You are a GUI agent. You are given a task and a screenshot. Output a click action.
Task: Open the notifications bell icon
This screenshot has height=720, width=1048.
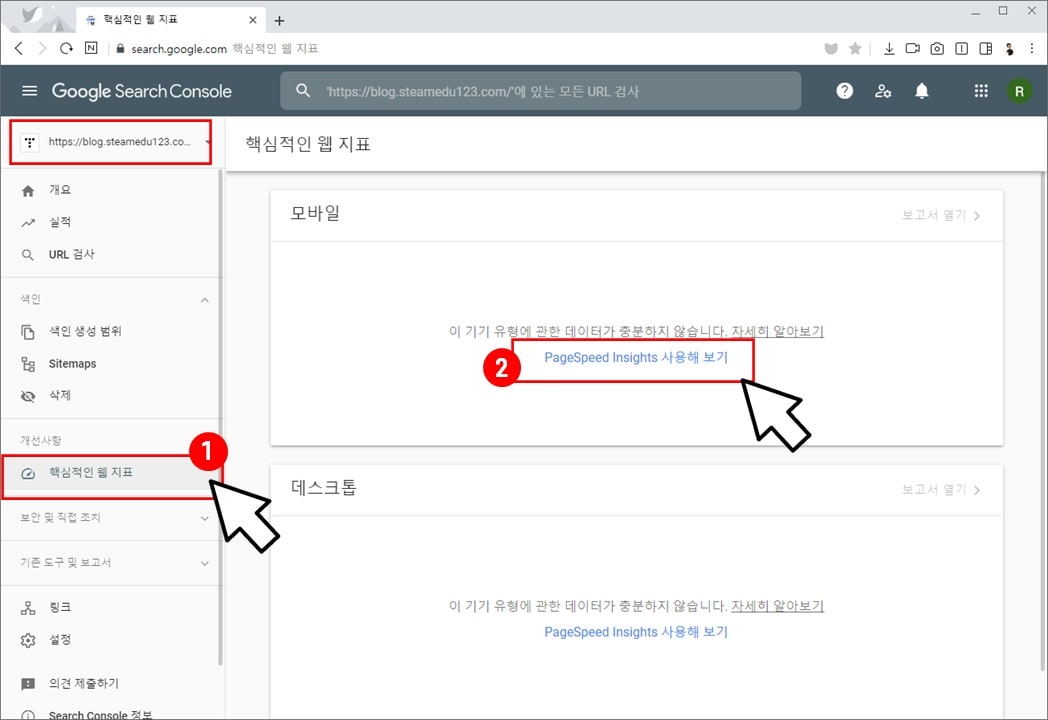(921, 90)
